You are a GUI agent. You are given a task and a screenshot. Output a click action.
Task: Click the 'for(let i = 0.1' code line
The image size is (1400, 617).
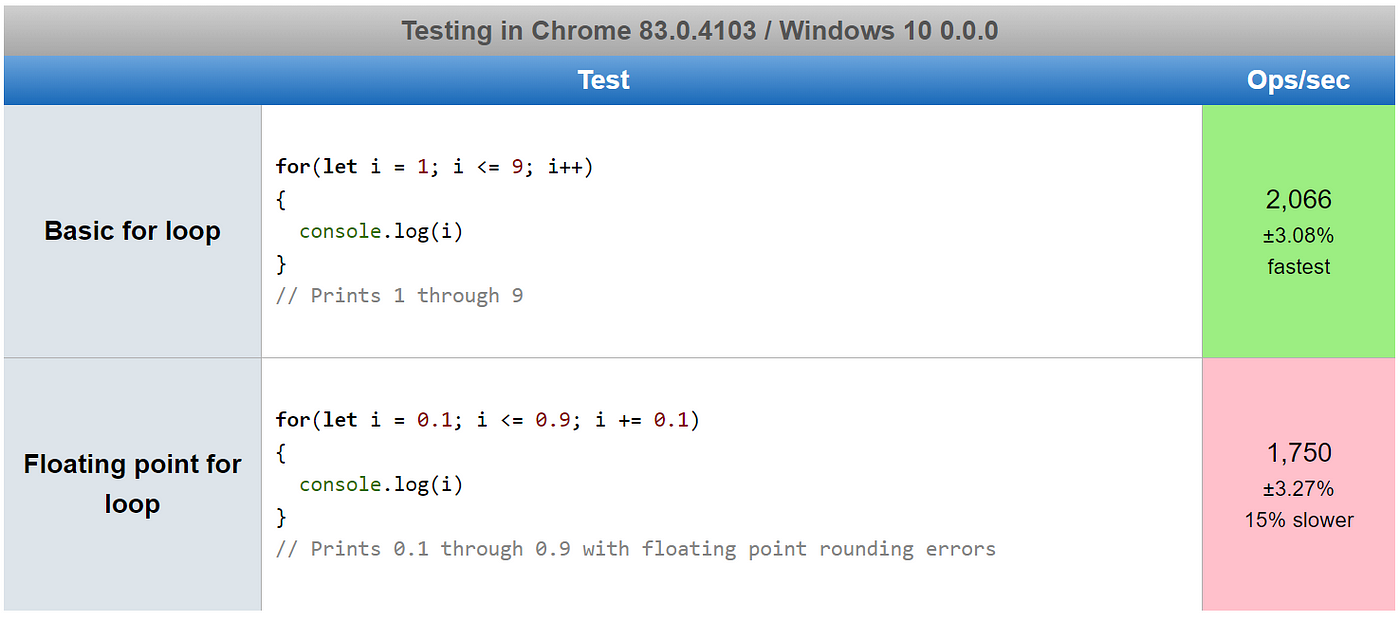(x=488, y=420)
